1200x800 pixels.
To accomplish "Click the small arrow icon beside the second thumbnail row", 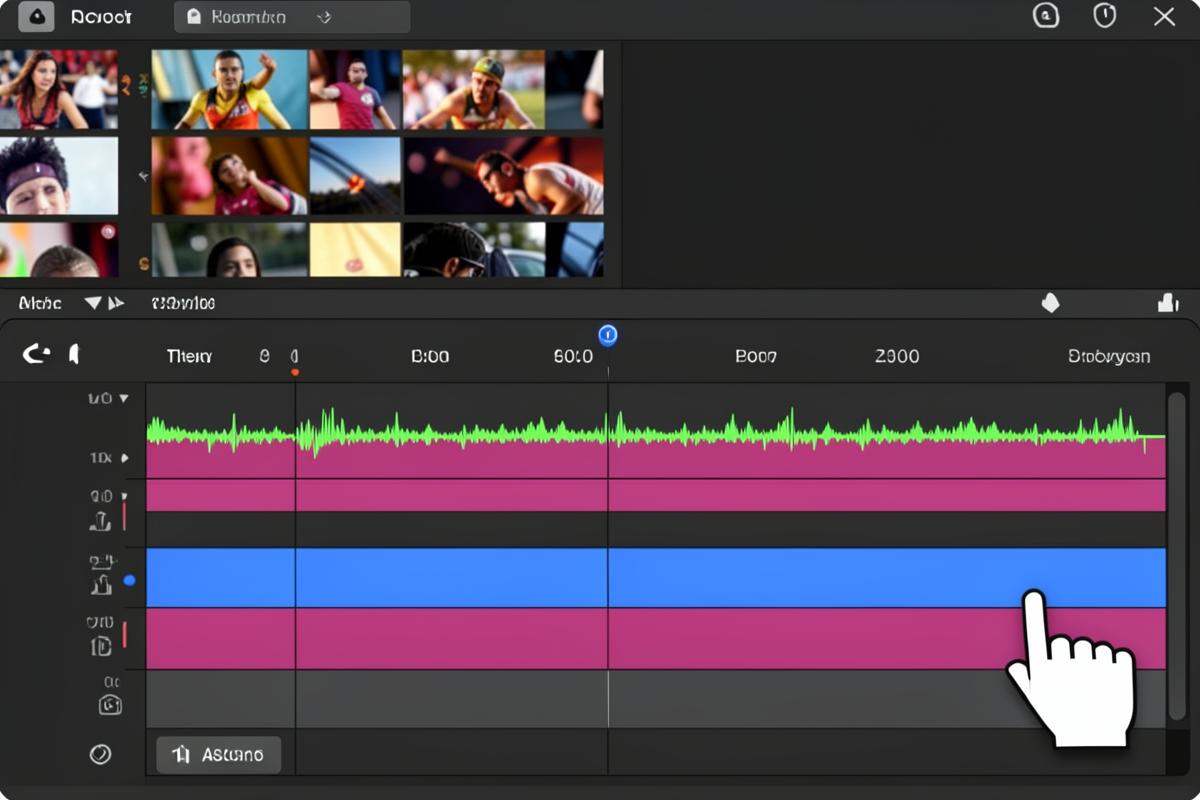I will [x=142, y=176].
